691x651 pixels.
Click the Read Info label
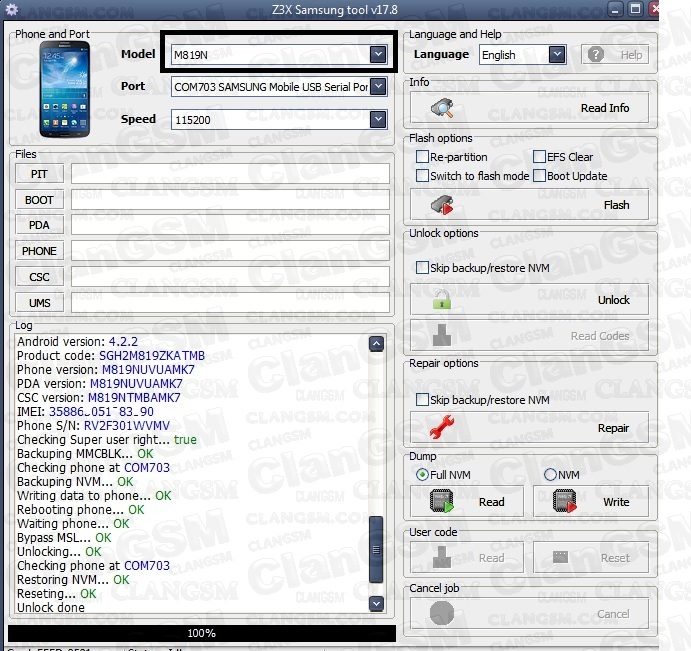[605, 108]
